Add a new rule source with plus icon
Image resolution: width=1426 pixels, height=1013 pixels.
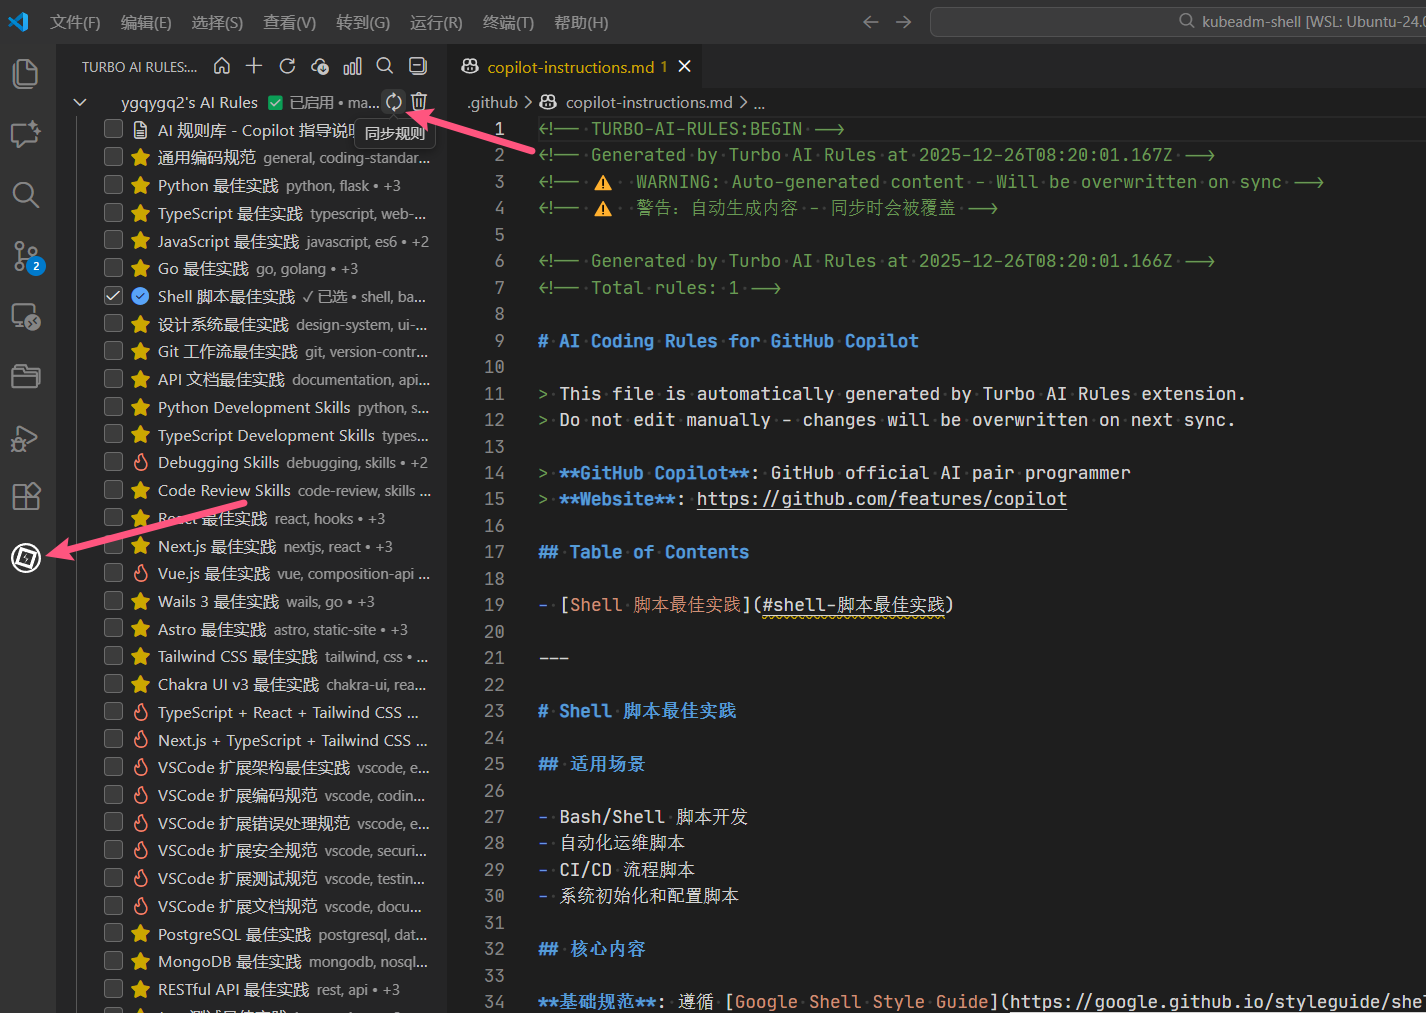[x=254, y=66]
